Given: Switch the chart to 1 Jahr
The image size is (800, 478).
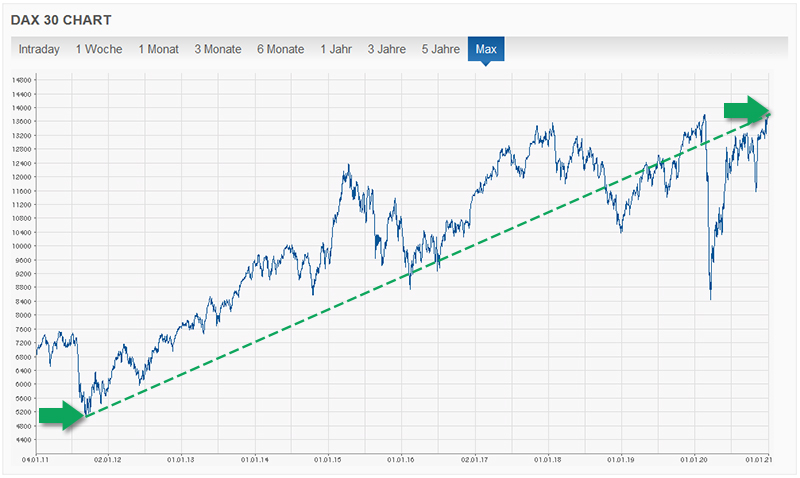Looking at the screenshot, I should tap(336, 49).
